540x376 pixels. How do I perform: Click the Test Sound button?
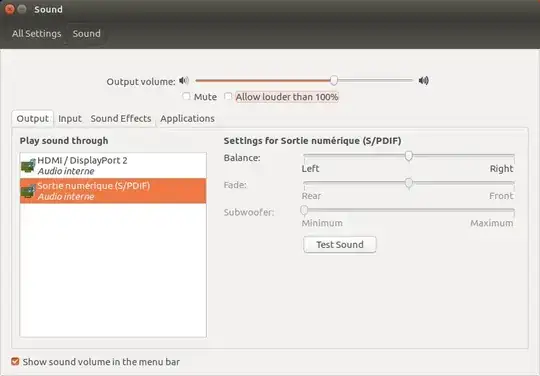340,244
